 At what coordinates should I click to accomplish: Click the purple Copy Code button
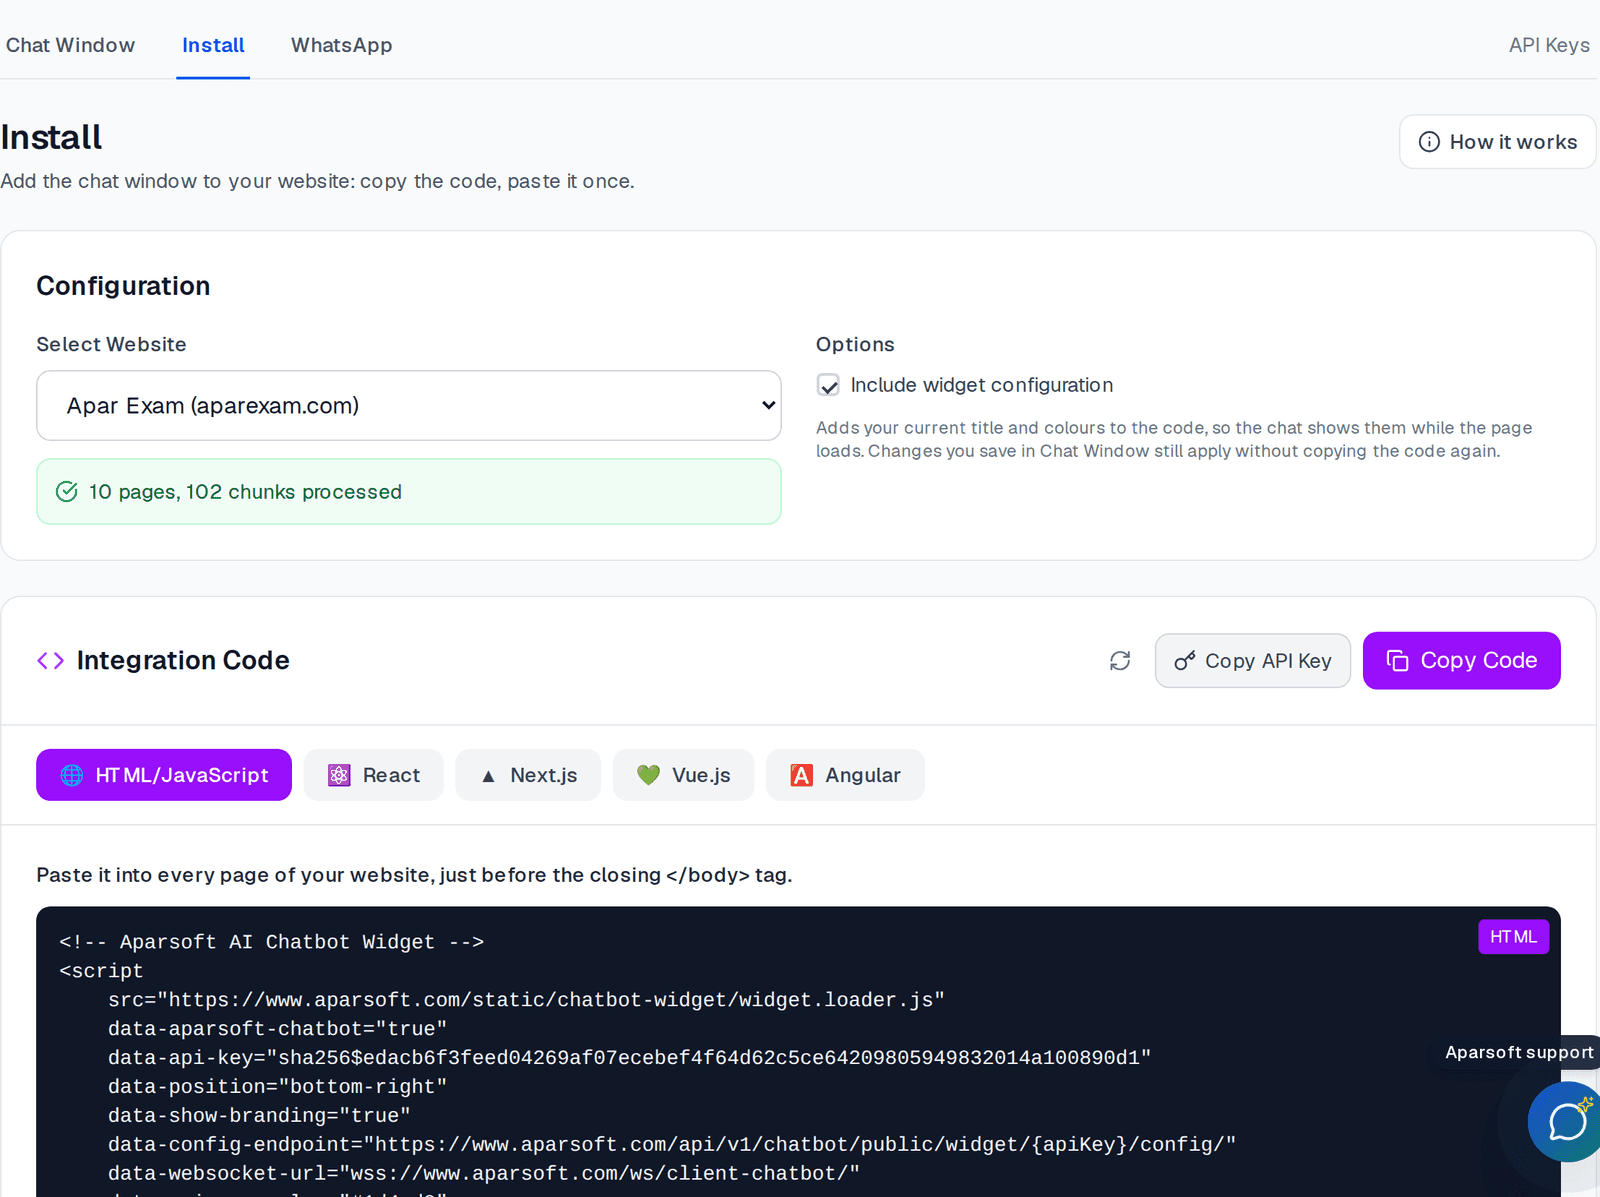click(x=1461, y=661)
